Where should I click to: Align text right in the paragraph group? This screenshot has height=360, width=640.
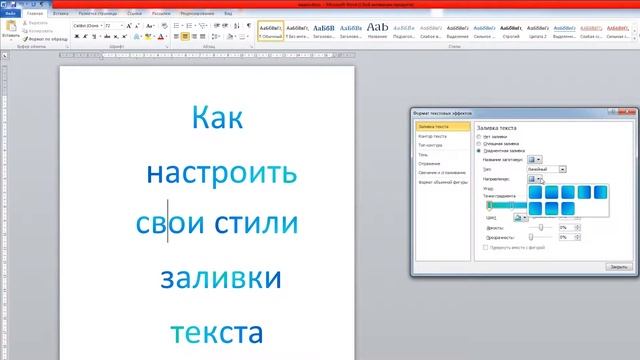pos(194,37)
